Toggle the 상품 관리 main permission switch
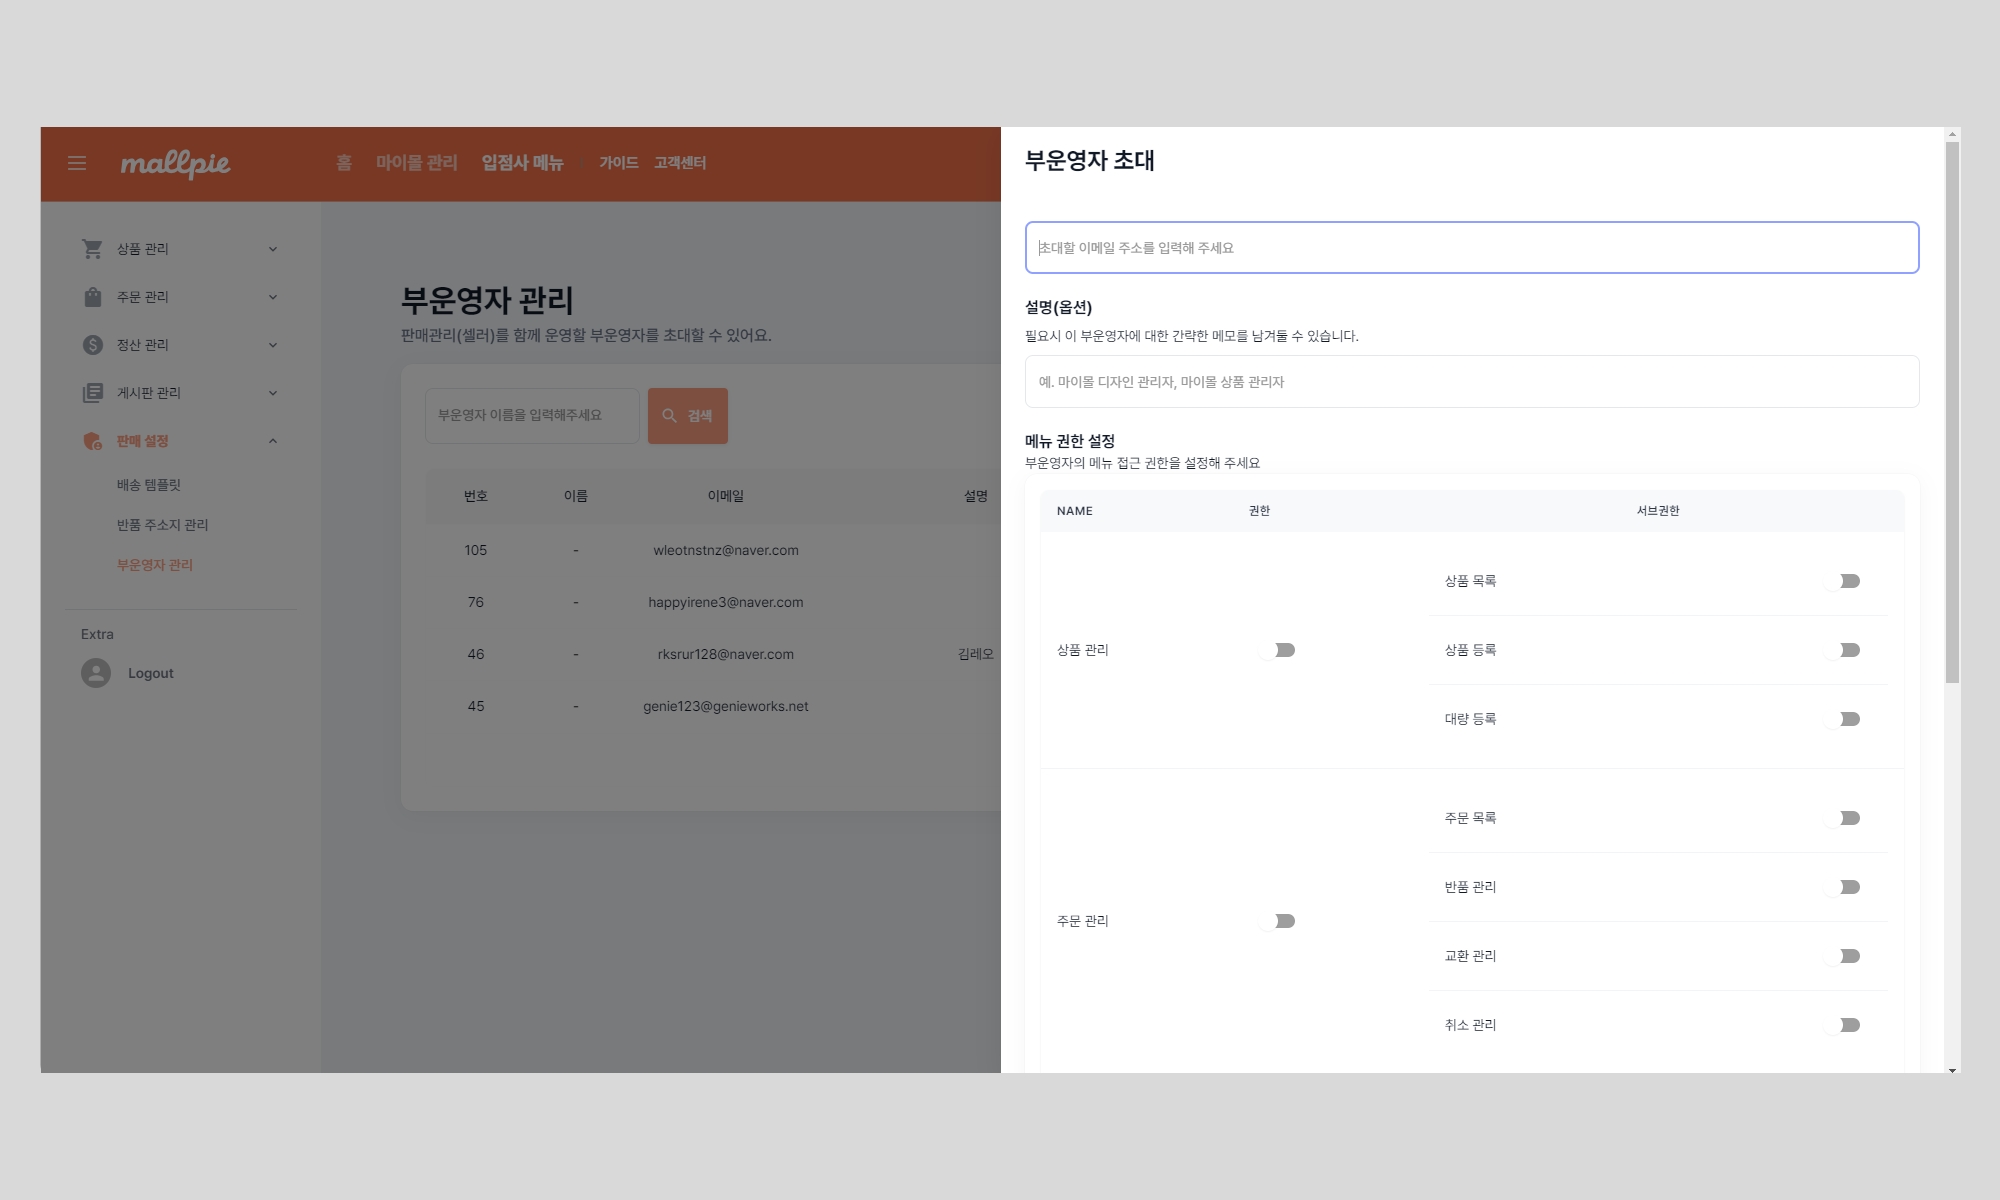This screenshot has width=2000, height=1200. point(1277,650)
